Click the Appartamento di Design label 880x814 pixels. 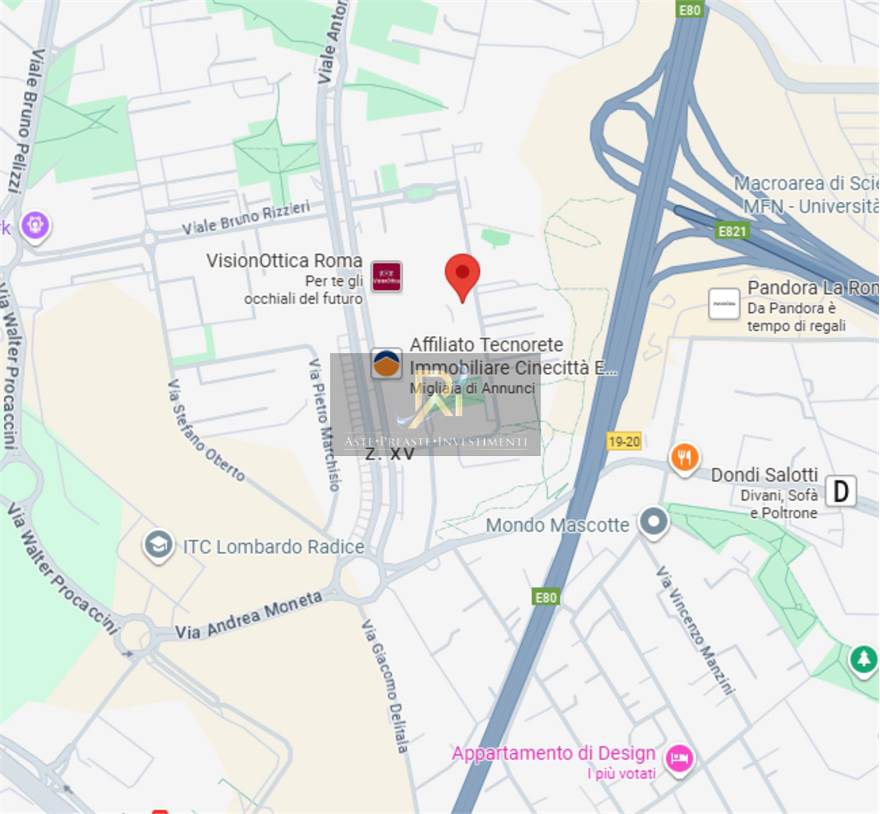pyautogui.click(x=553, y=753)
